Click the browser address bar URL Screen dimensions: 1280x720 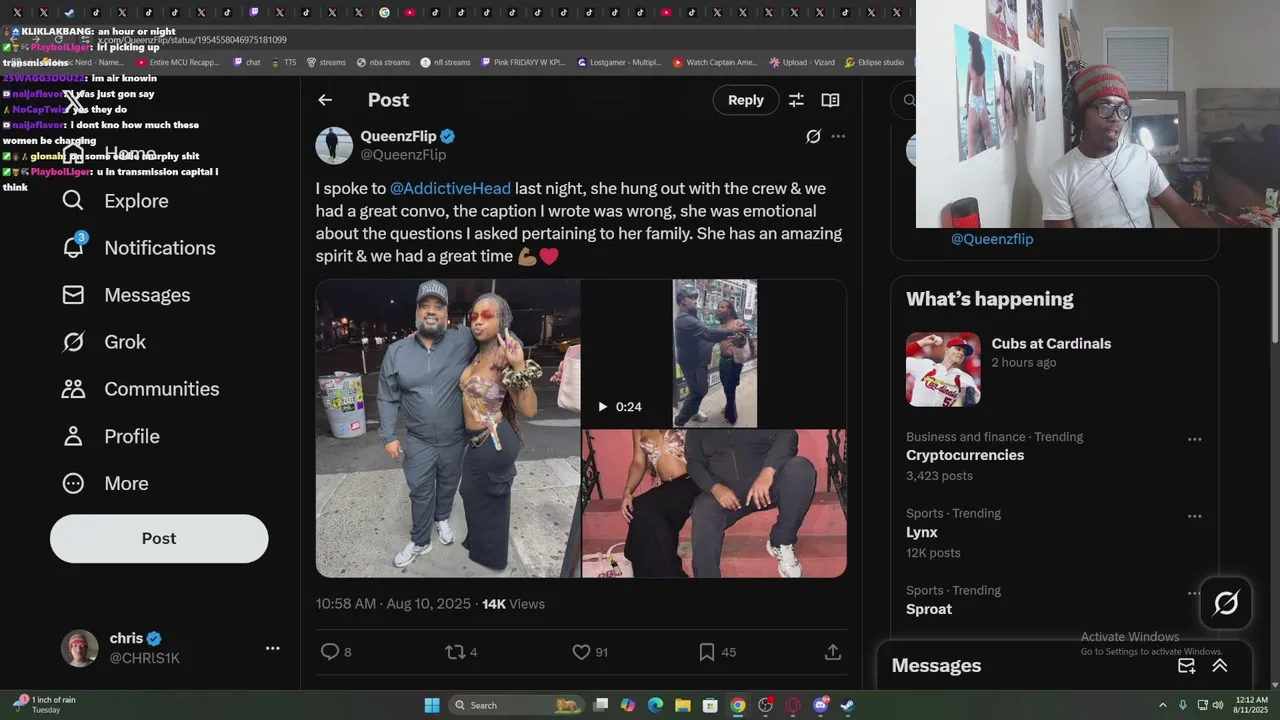point(192,40)
